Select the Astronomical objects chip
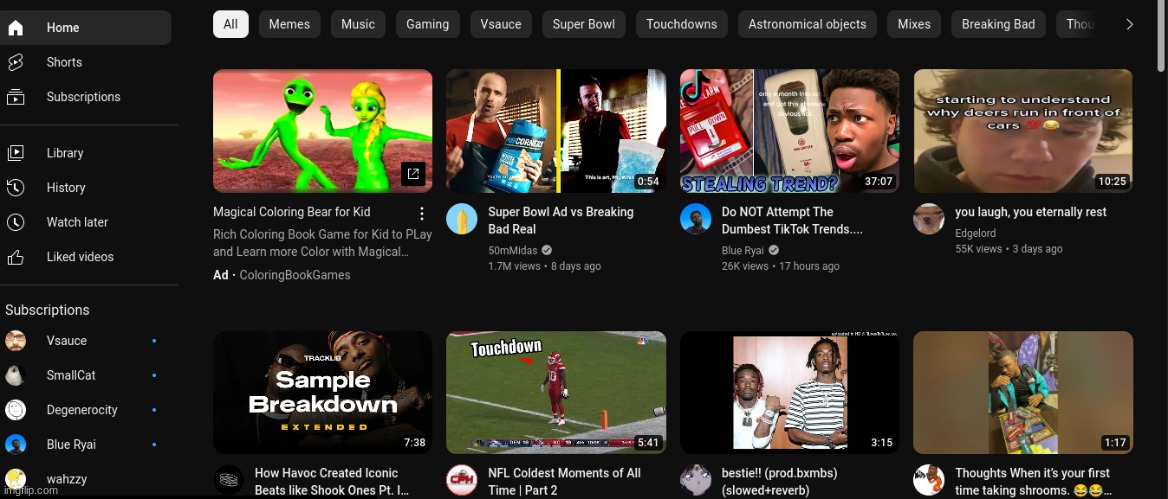1168x499 pixels. coord(807,25)
